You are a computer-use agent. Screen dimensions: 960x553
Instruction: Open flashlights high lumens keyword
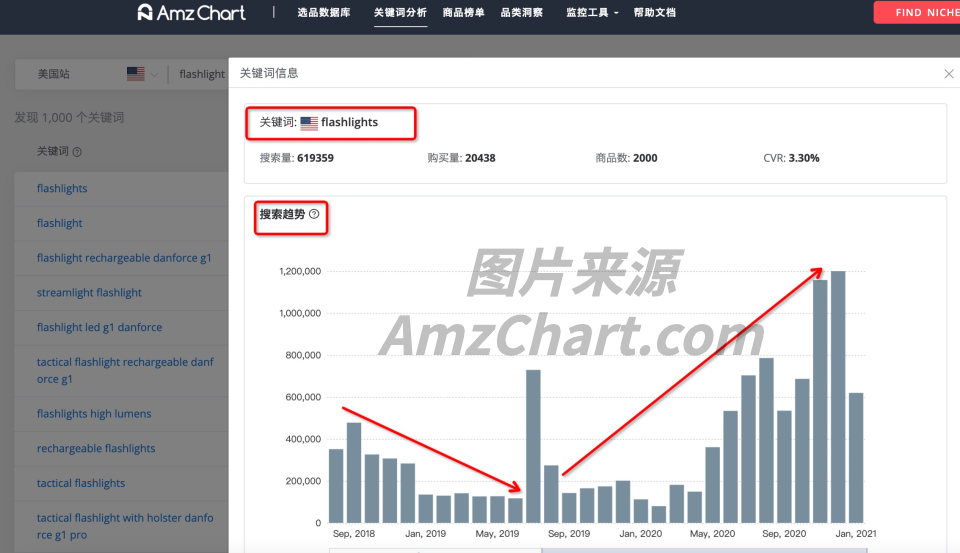[x=94, y=413]
